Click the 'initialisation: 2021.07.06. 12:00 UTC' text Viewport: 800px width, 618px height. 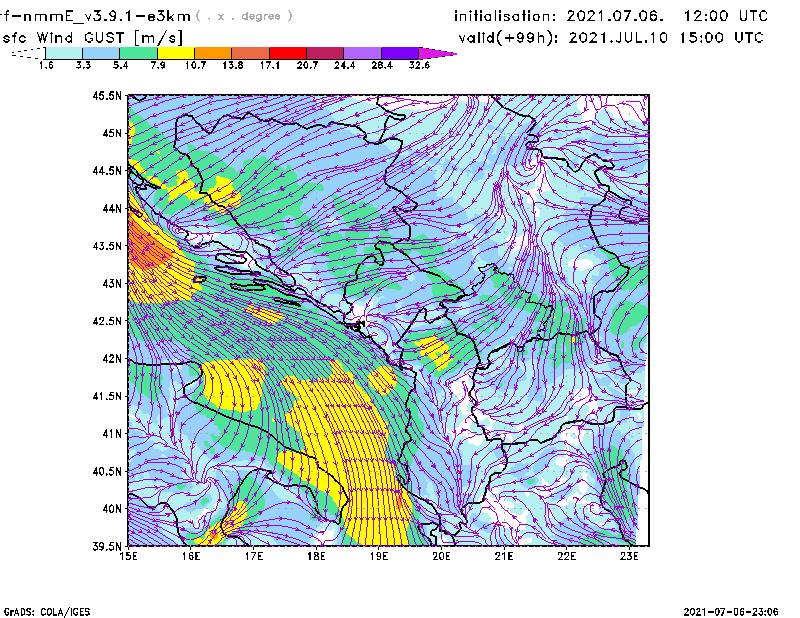(611, 16)
